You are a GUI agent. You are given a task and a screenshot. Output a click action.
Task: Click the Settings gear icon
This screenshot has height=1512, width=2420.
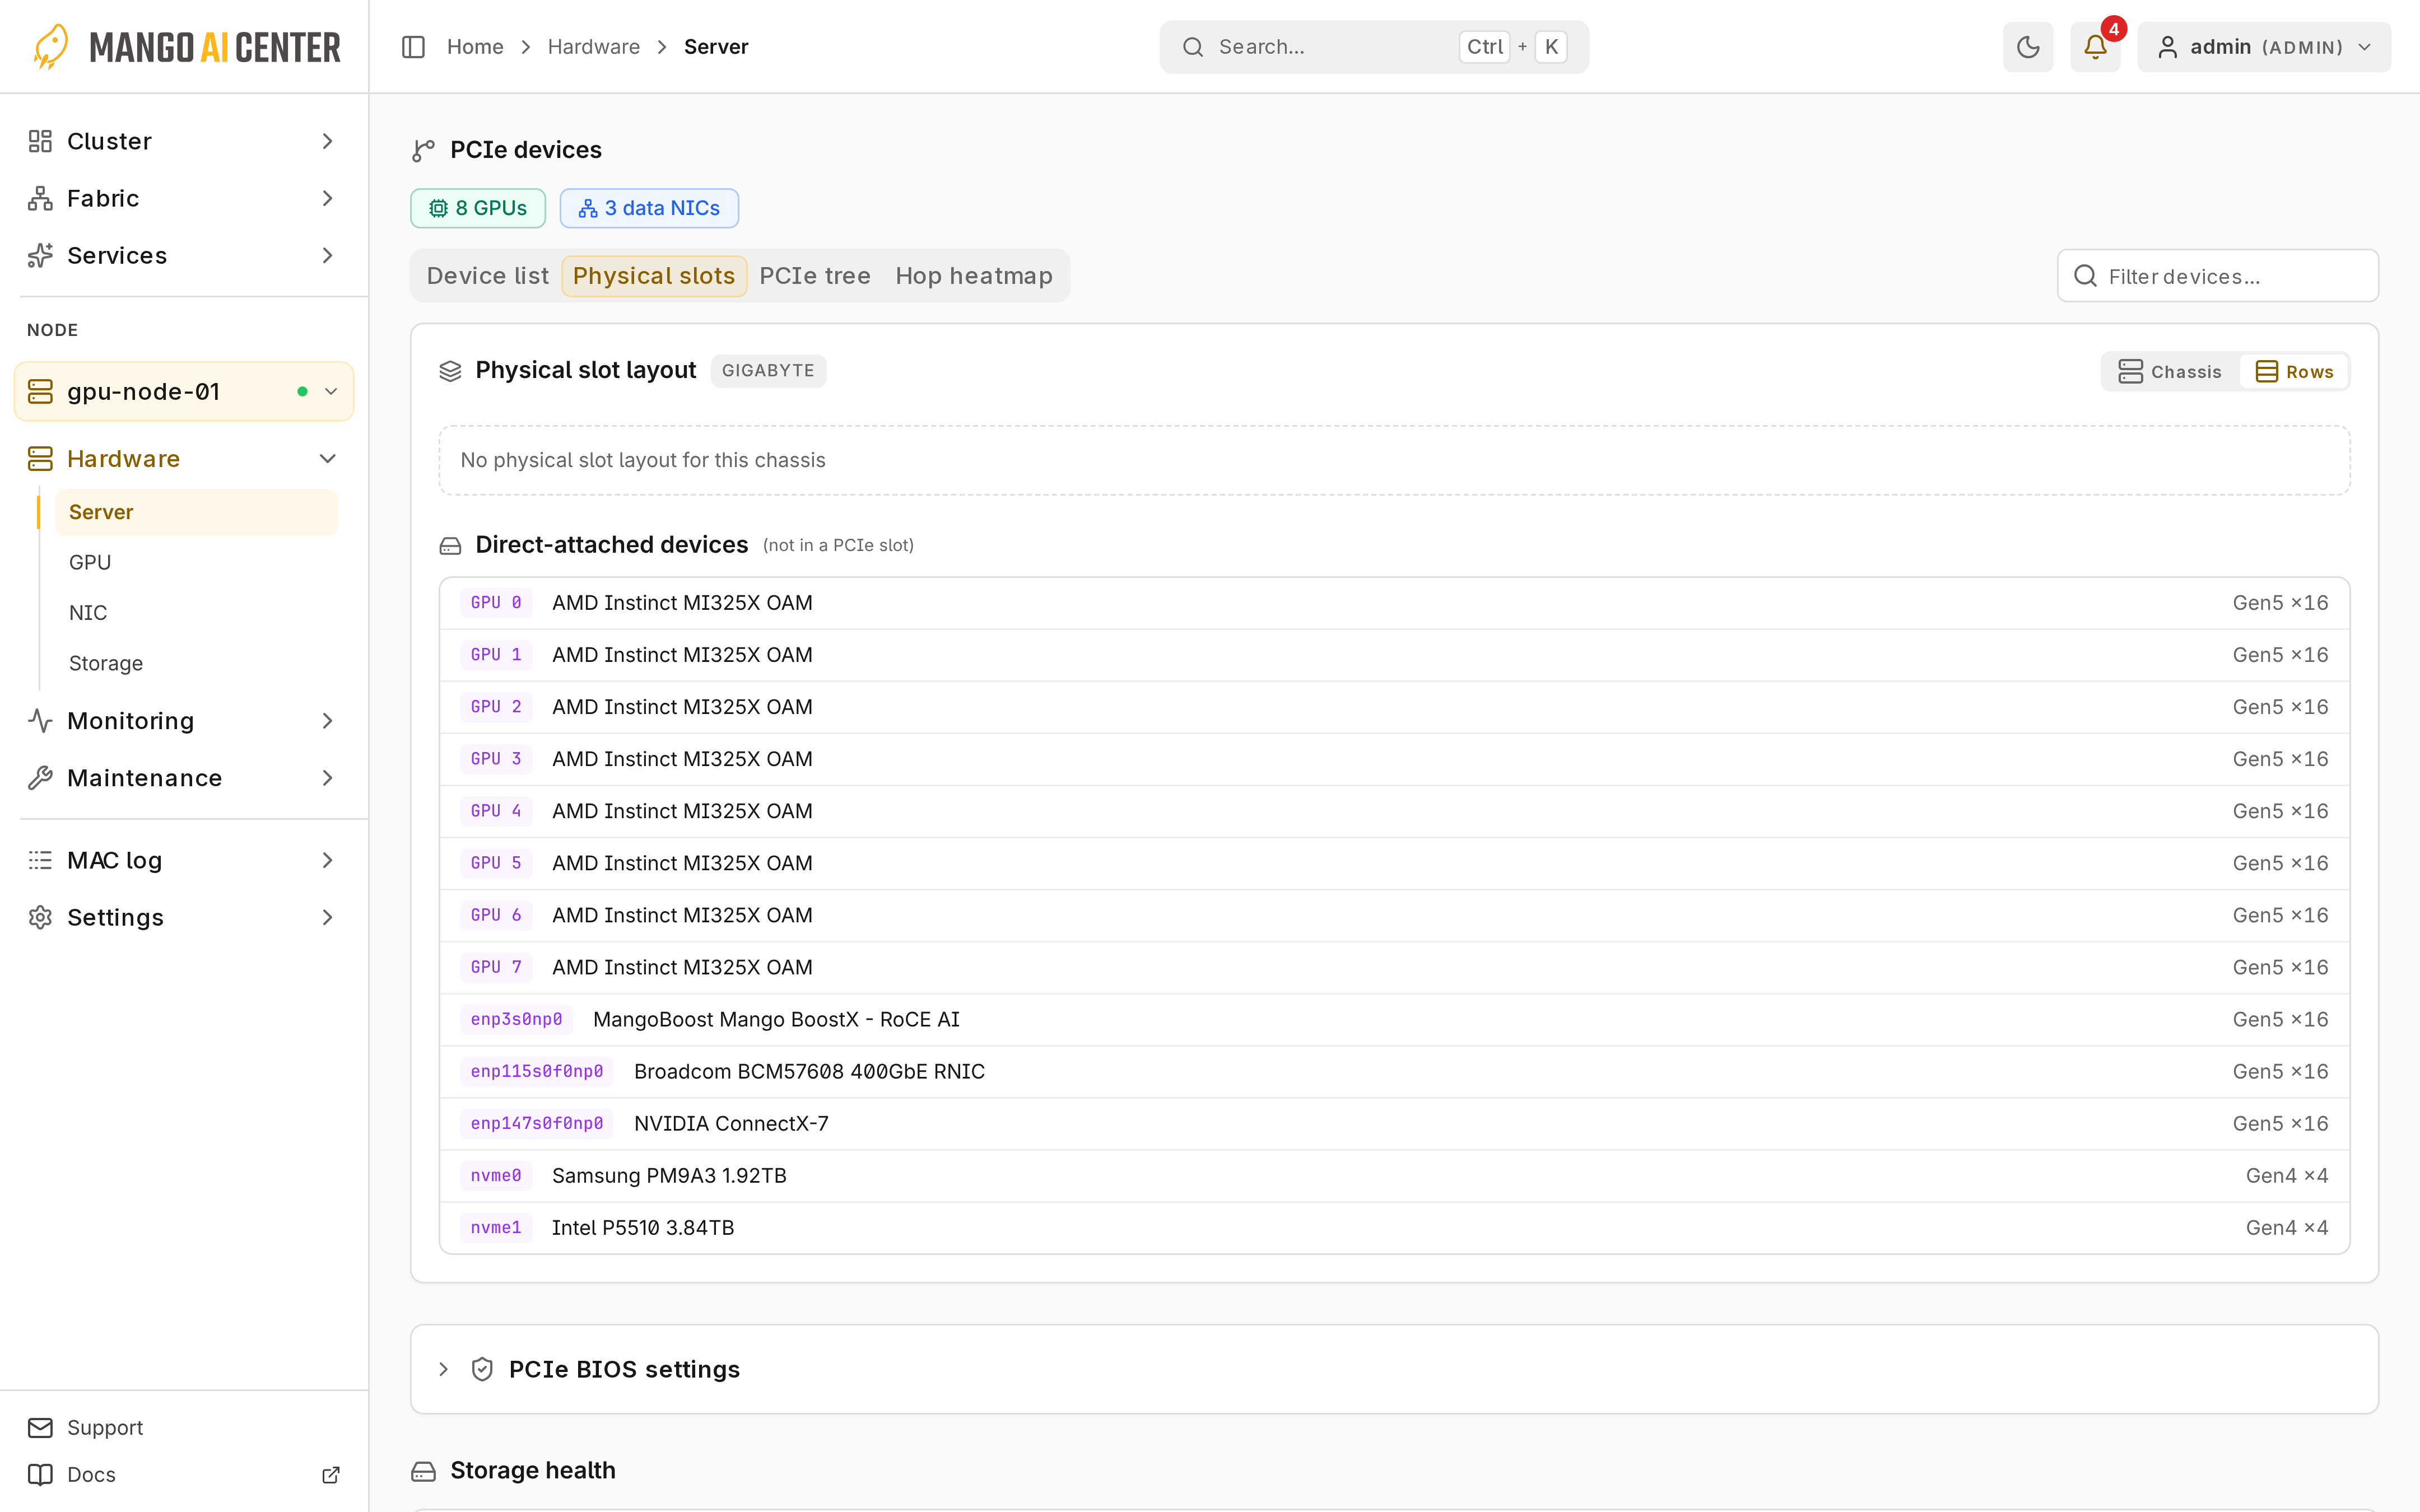tap(40, 917)
